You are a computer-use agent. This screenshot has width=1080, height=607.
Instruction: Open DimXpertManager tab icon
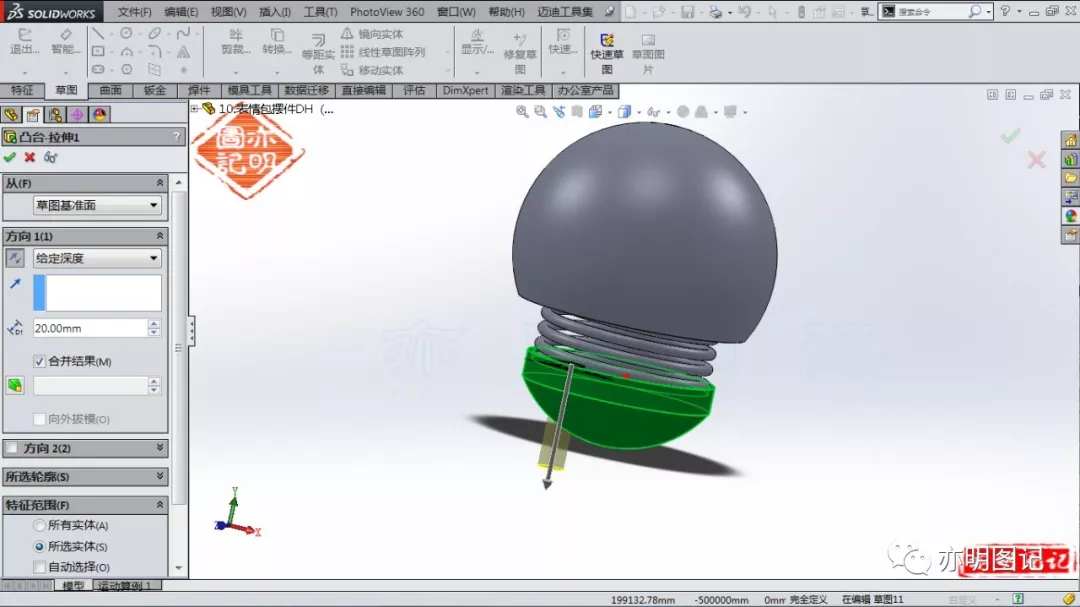click(x=77, y=114)
